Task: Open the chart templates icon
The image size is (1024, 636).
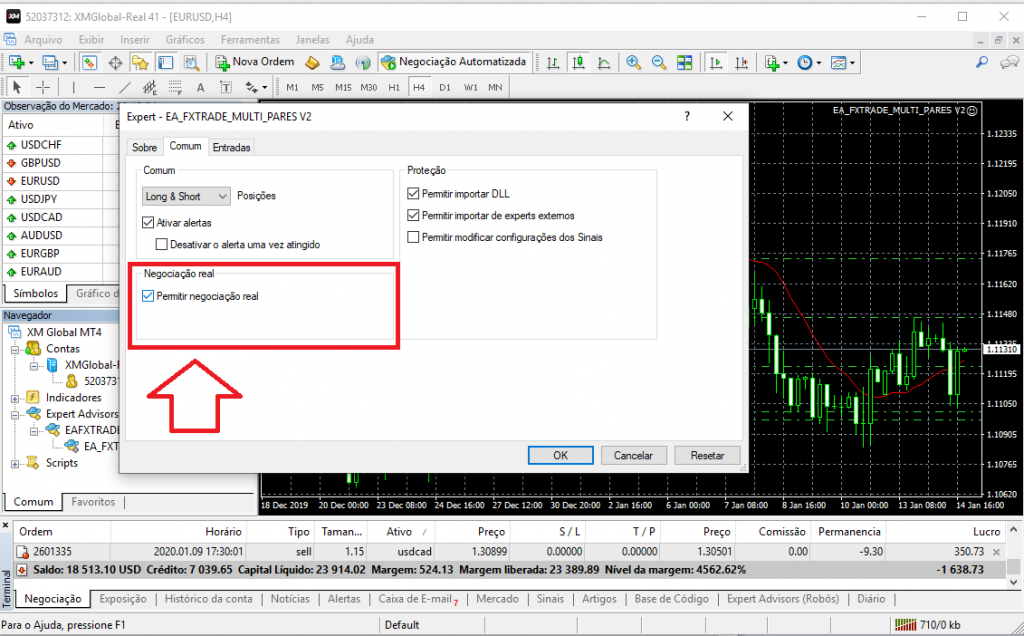Action: point(839,63)
